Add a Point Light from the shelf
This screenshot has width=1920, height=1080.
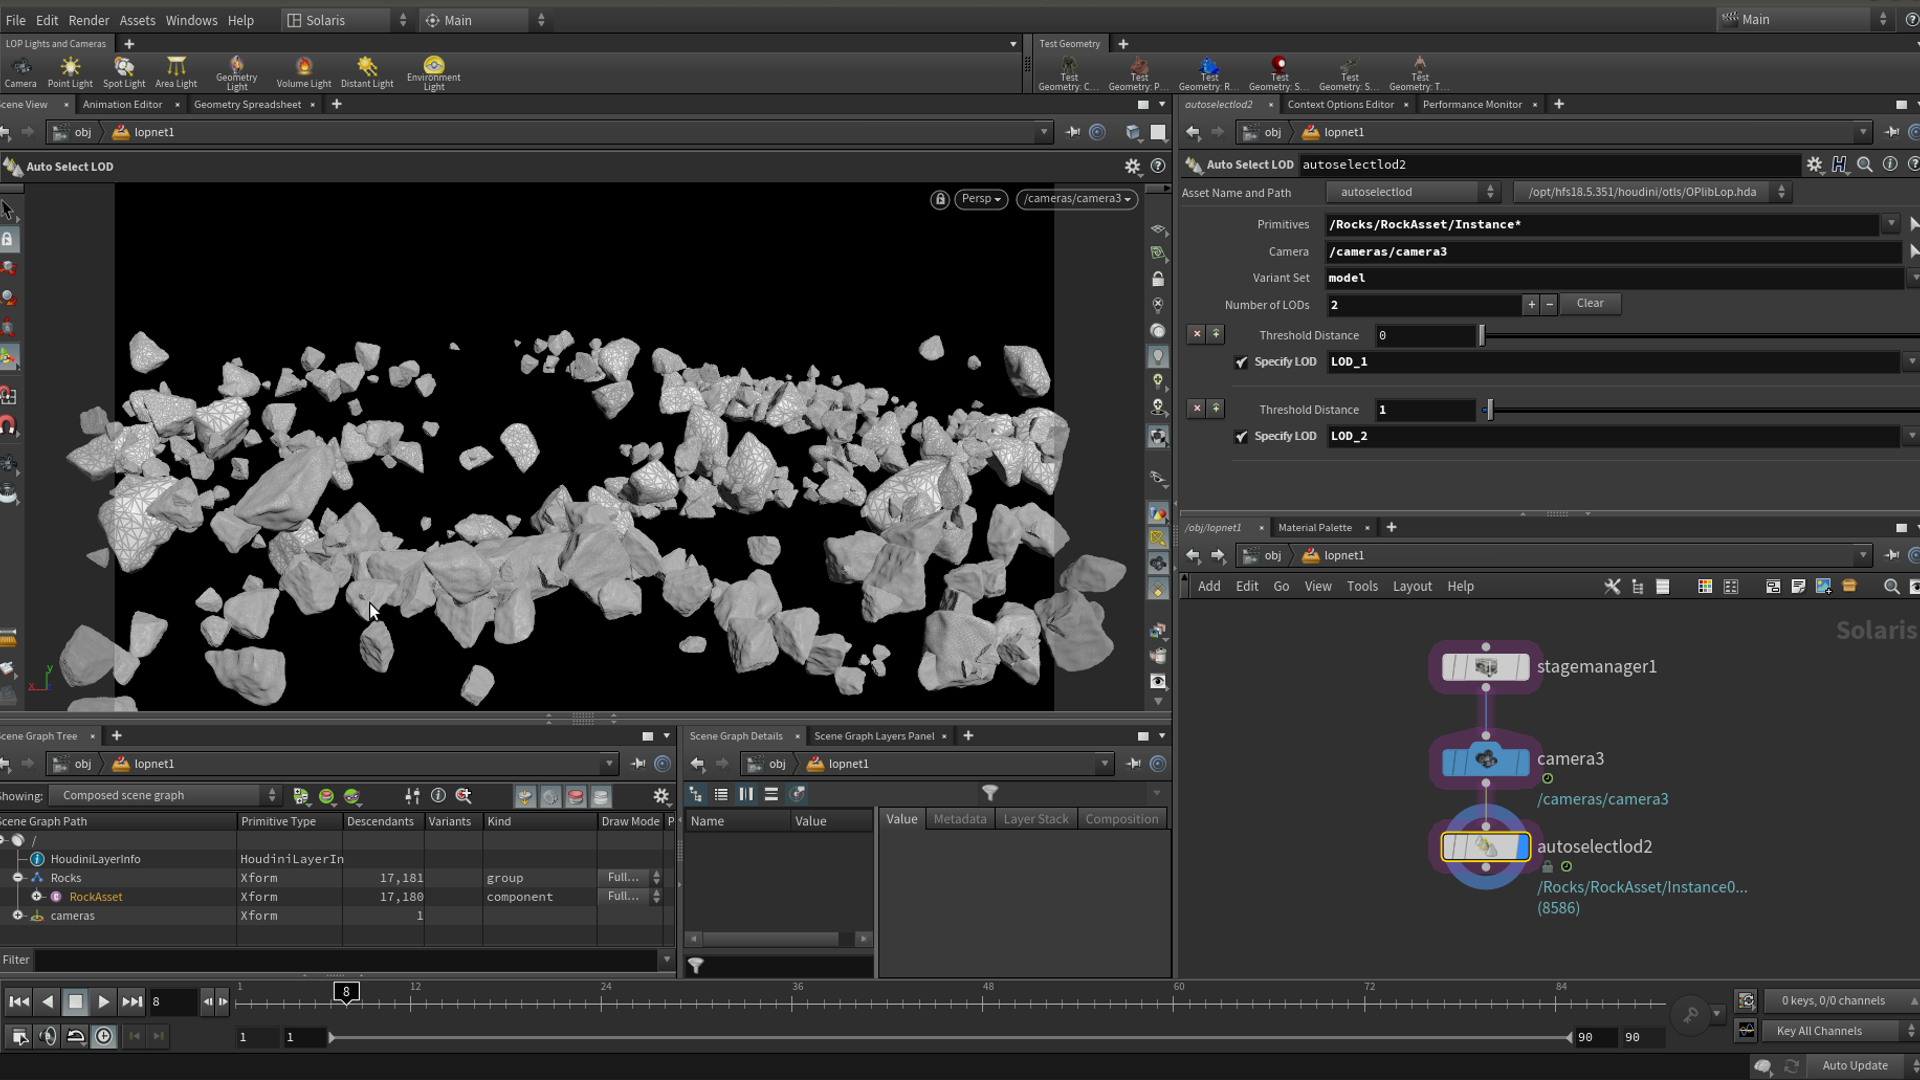[x=70, y=72]
